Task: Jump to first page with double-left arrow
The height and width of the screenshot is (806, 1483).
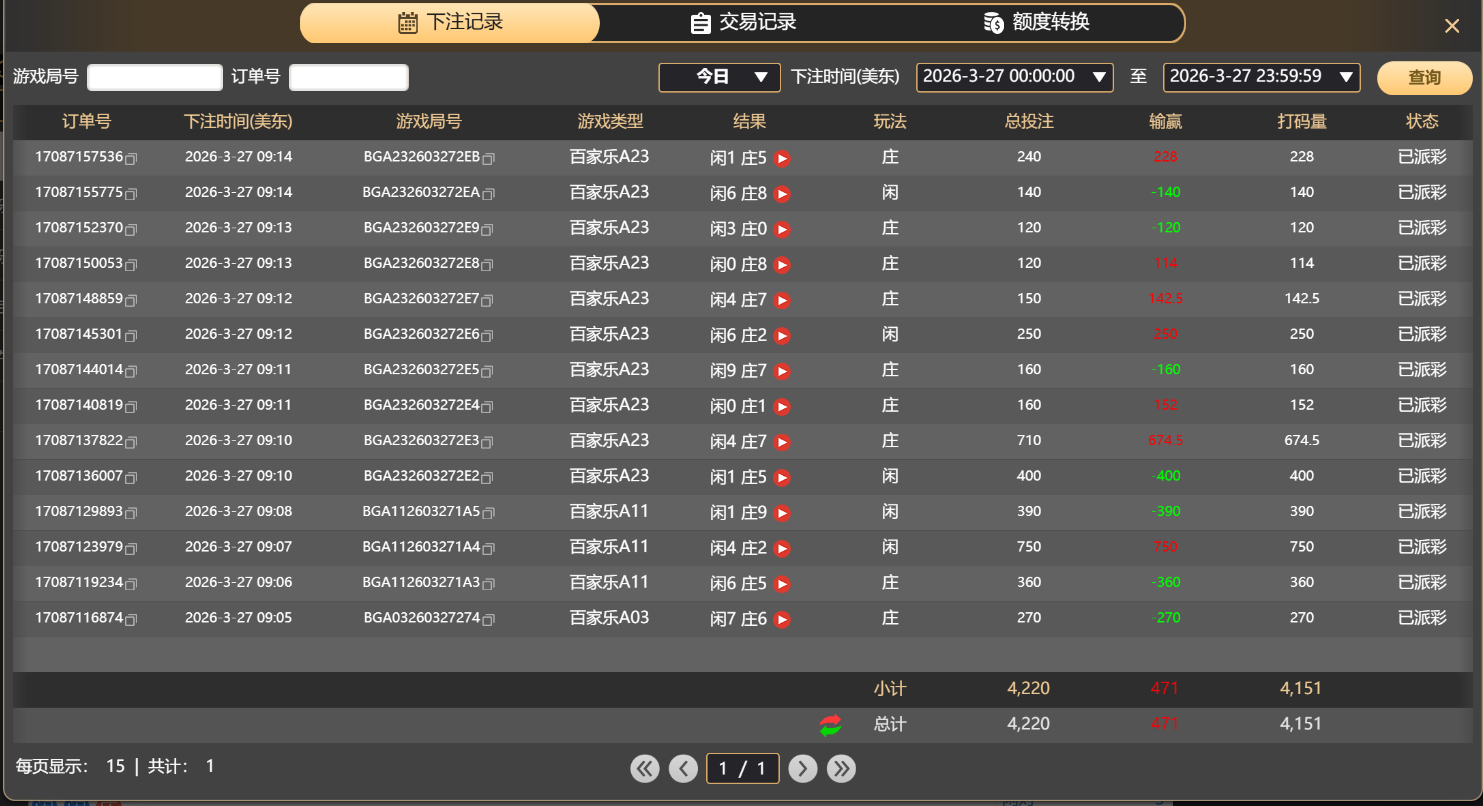Action: pyautogui.click(x=645, y=768)
